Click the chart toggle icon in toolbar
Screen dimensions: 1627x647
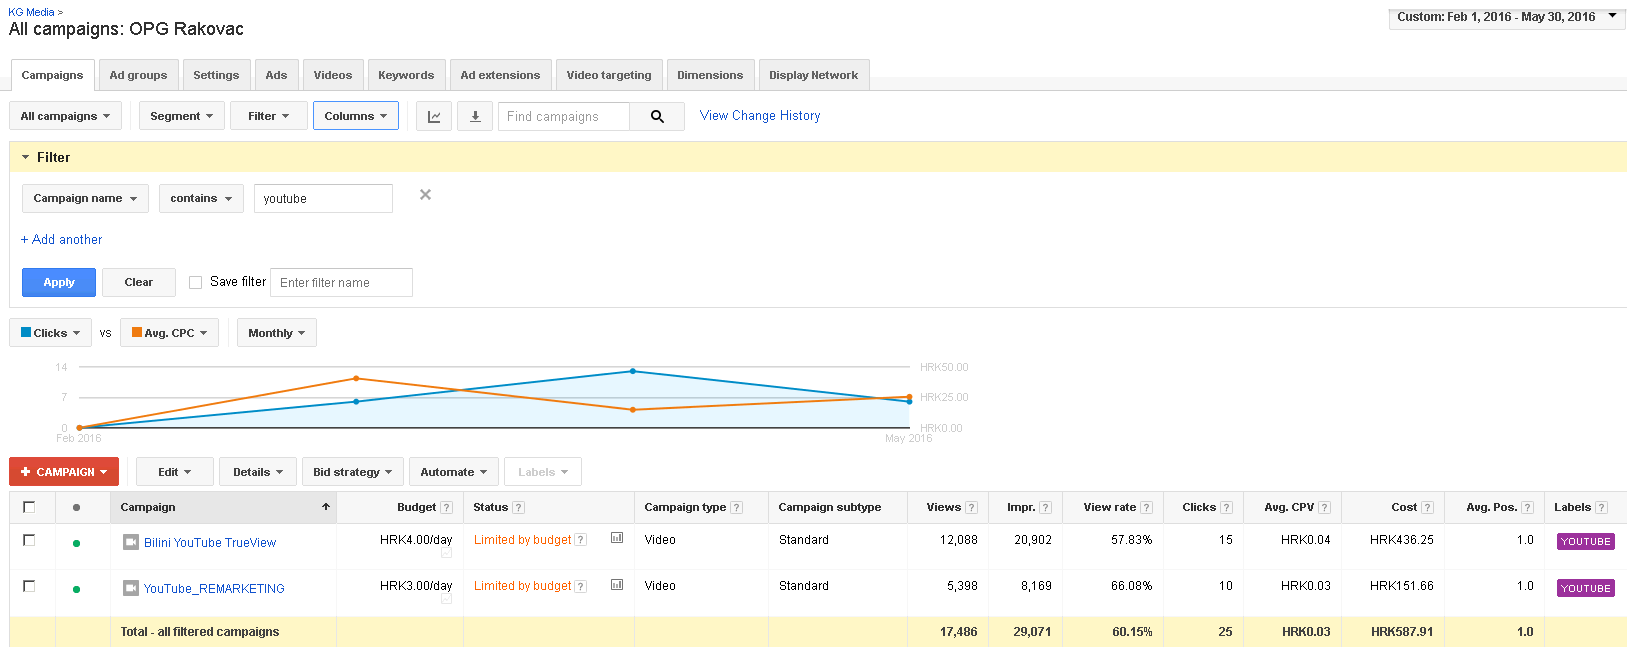click(434, 117)
